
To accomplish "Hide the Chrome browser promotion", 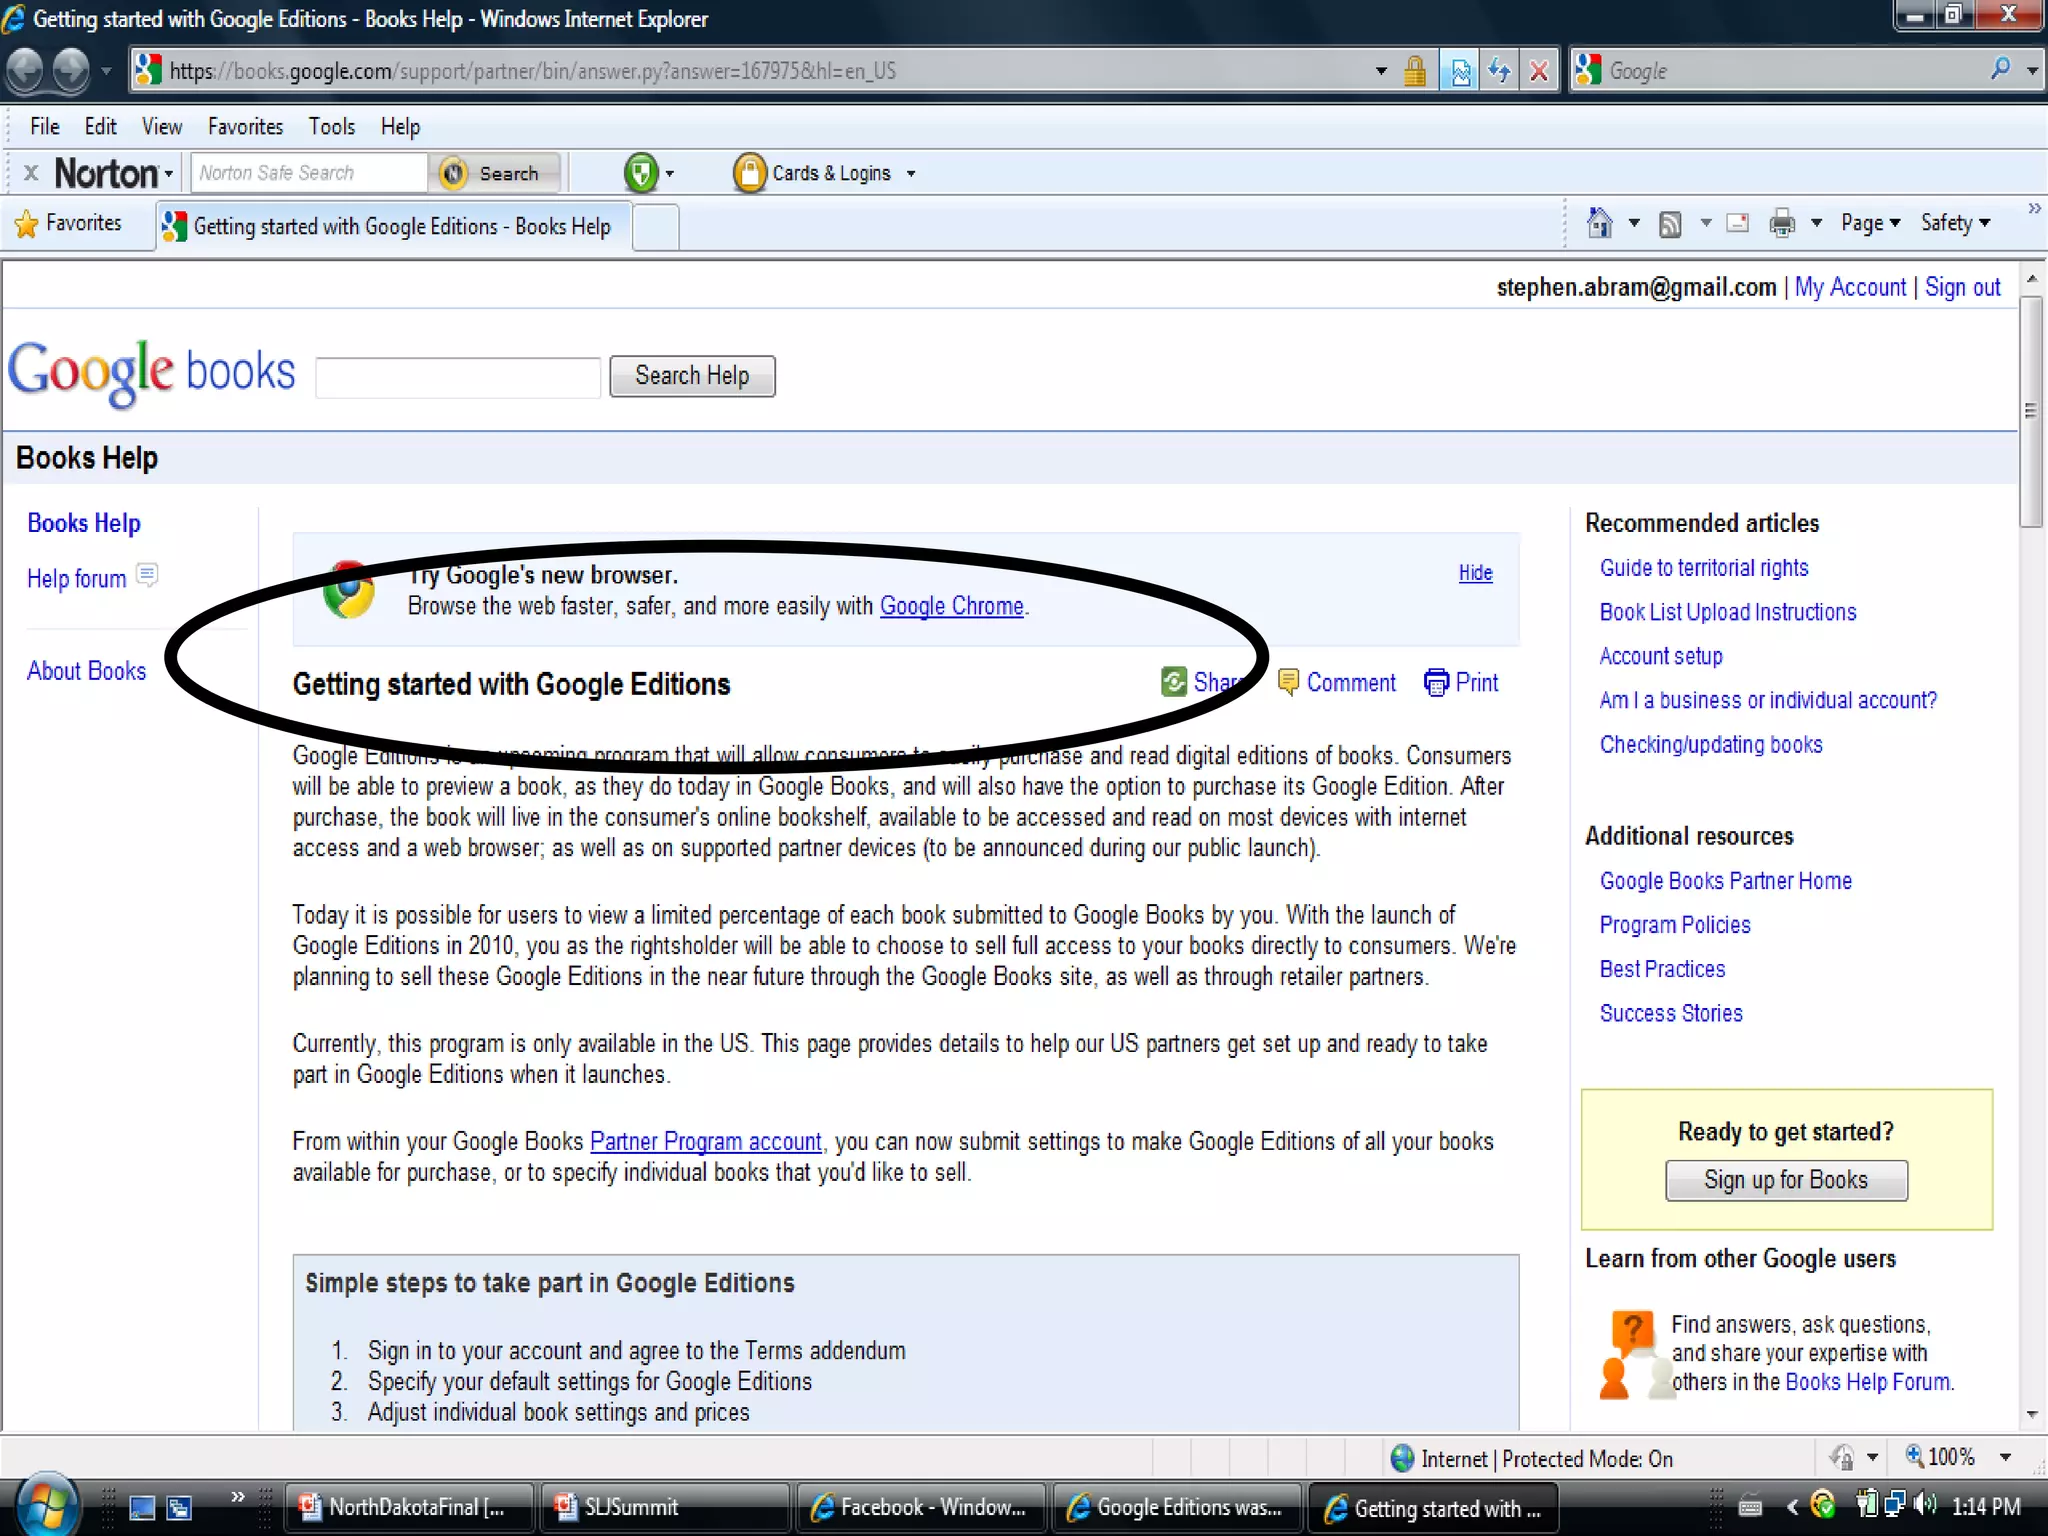I will tap(1474, 573).
